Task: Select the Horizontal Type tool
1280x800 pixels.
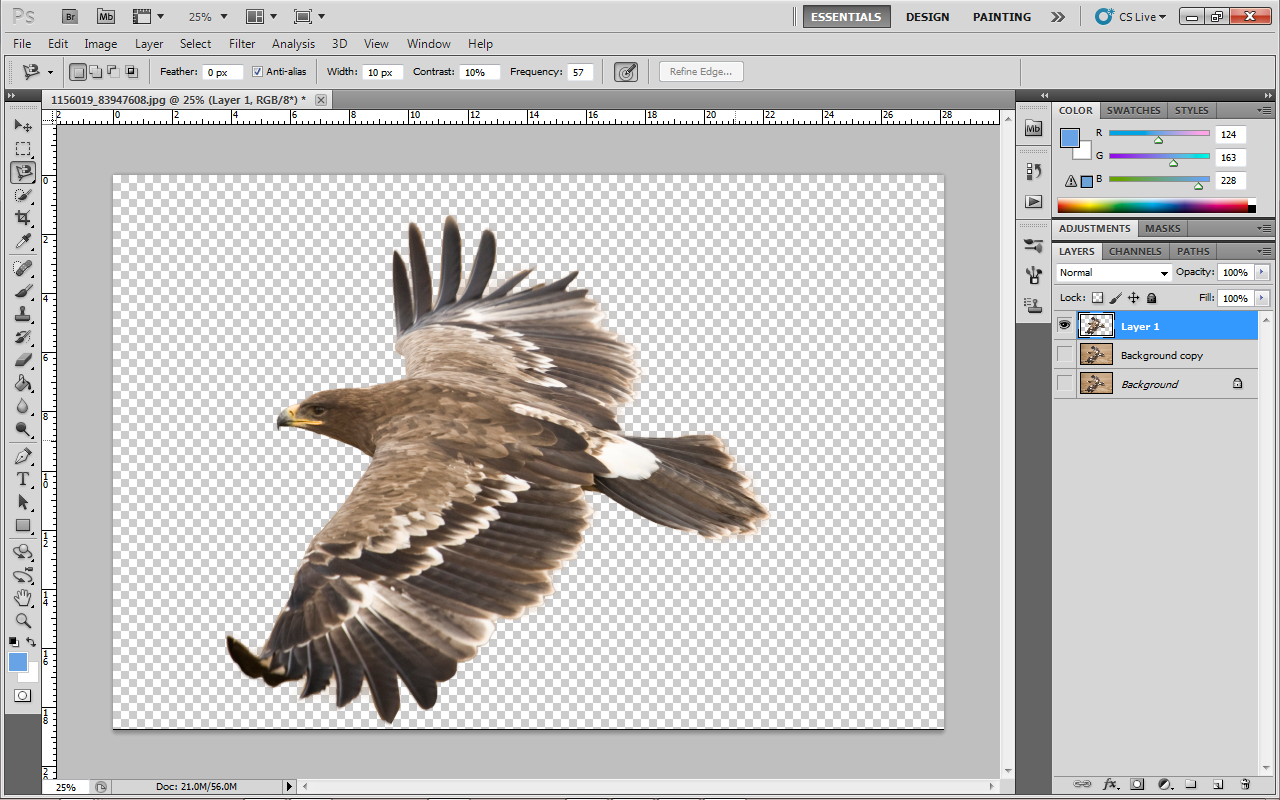Action: pyautogui.click(x=23, y=479)
